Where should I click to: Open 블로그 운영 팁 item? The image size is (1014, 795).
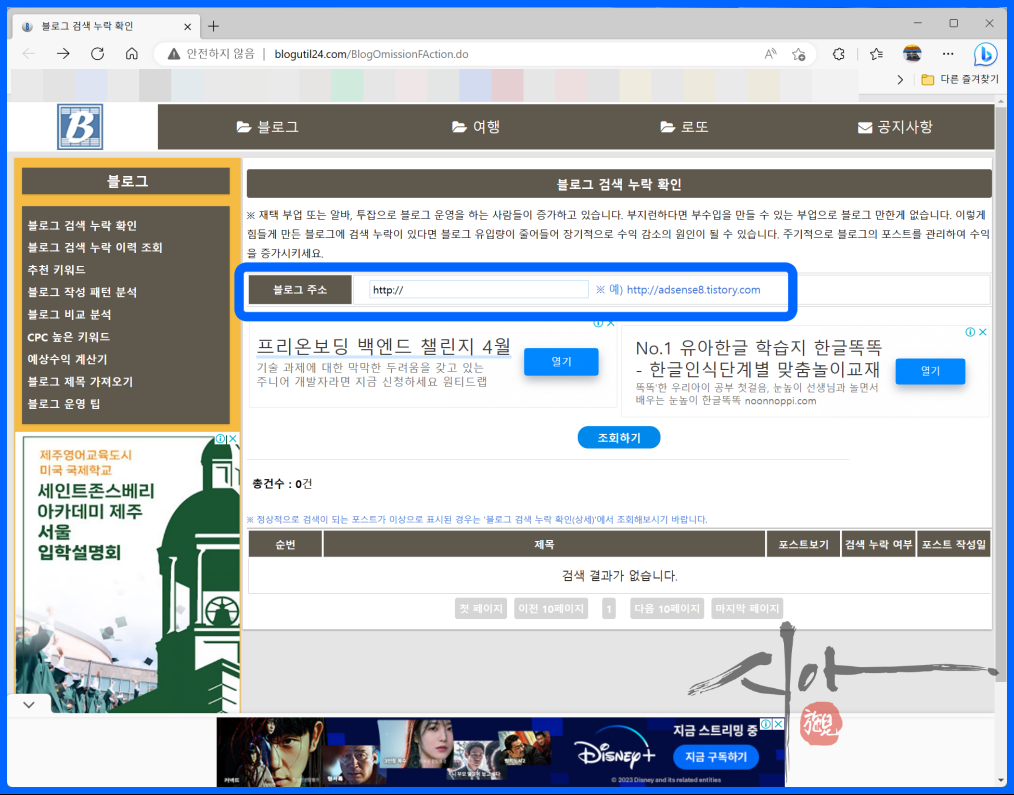[x=64, y=404]
